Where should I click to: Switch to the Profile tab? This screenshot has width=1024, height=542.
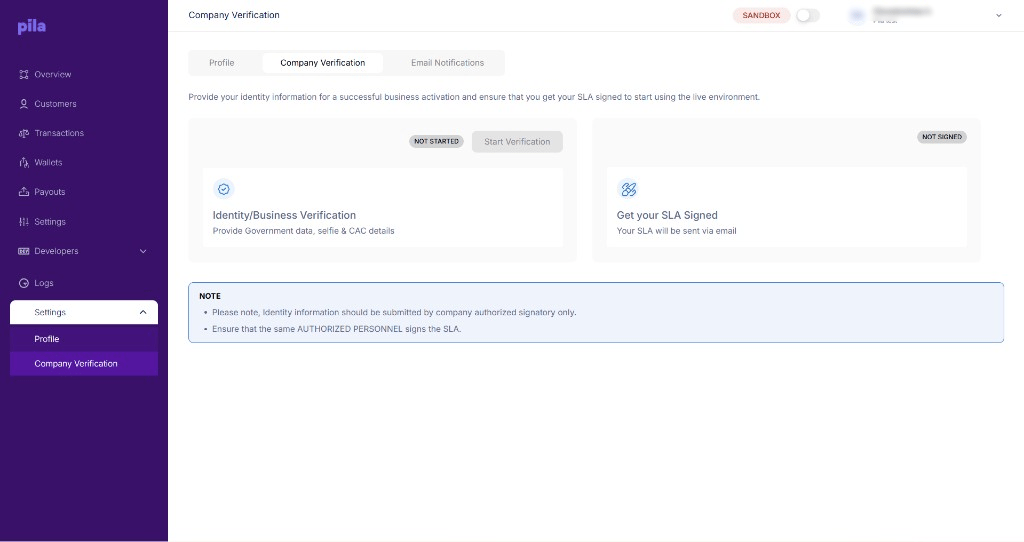[221, 63]
